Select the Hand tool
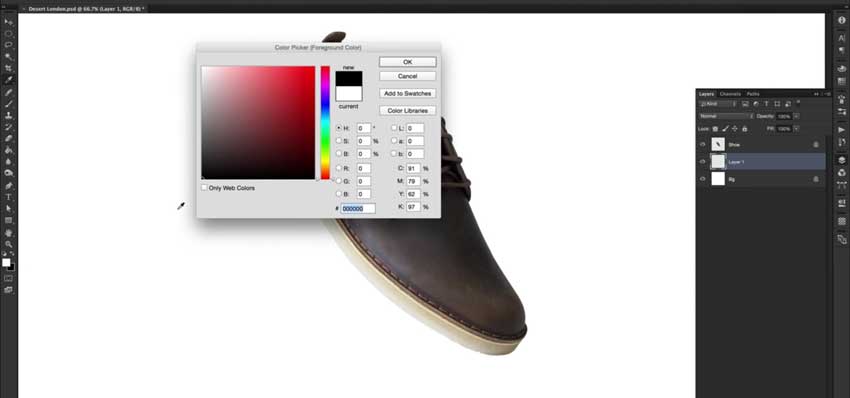Screen dimensions: 850x398 point(9,232)
